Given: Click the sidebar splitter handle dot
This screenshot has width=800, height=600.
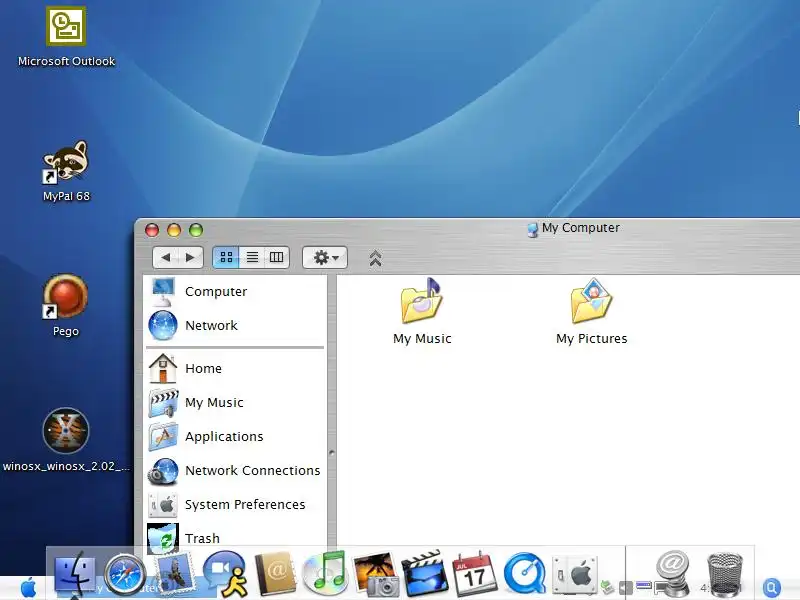Looking at the screenshot, I should point(332,453).
